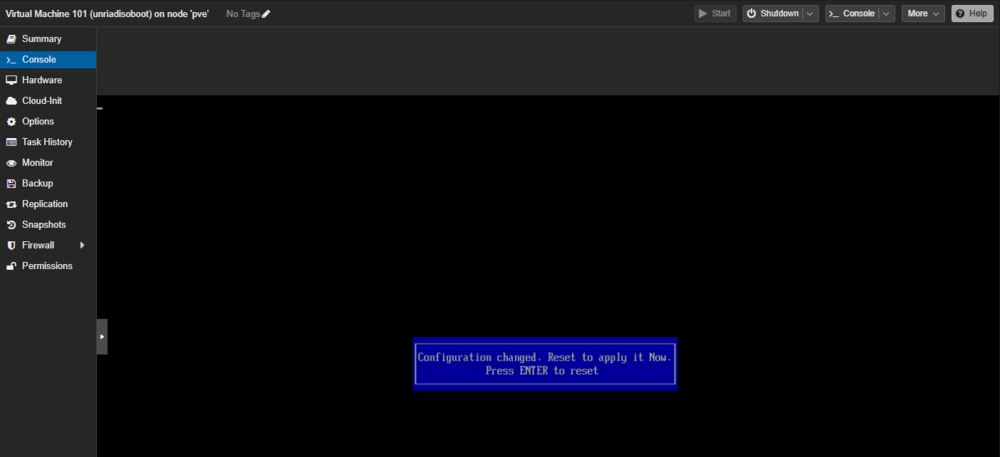The height and width of the screenshot is (457, 1000).
Task: Click the Permissions unlock icon
Action: (11, 266)
